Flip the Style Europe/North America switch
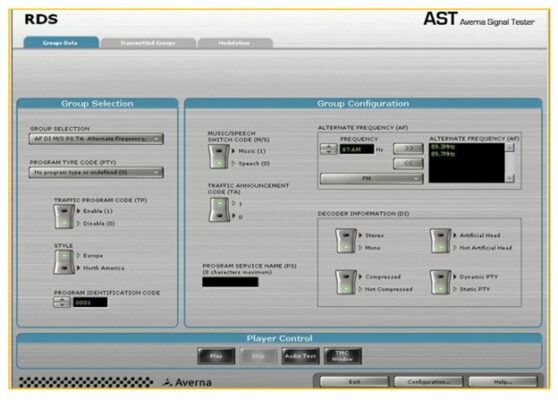 pos(64,262)
